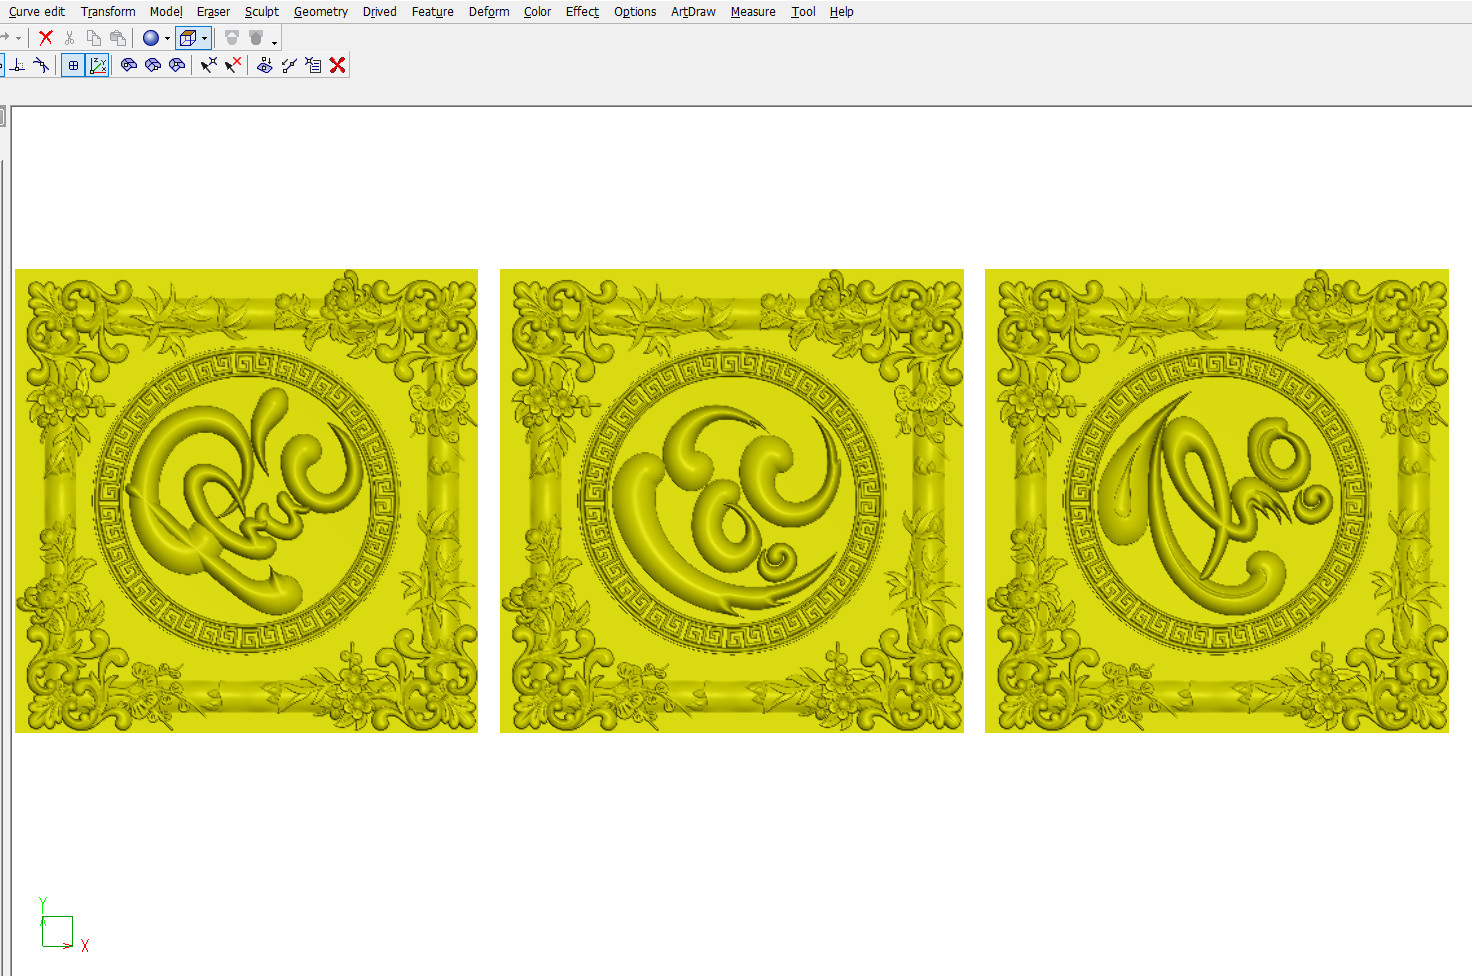Open the Sculpt menu

tap(261, 12)
